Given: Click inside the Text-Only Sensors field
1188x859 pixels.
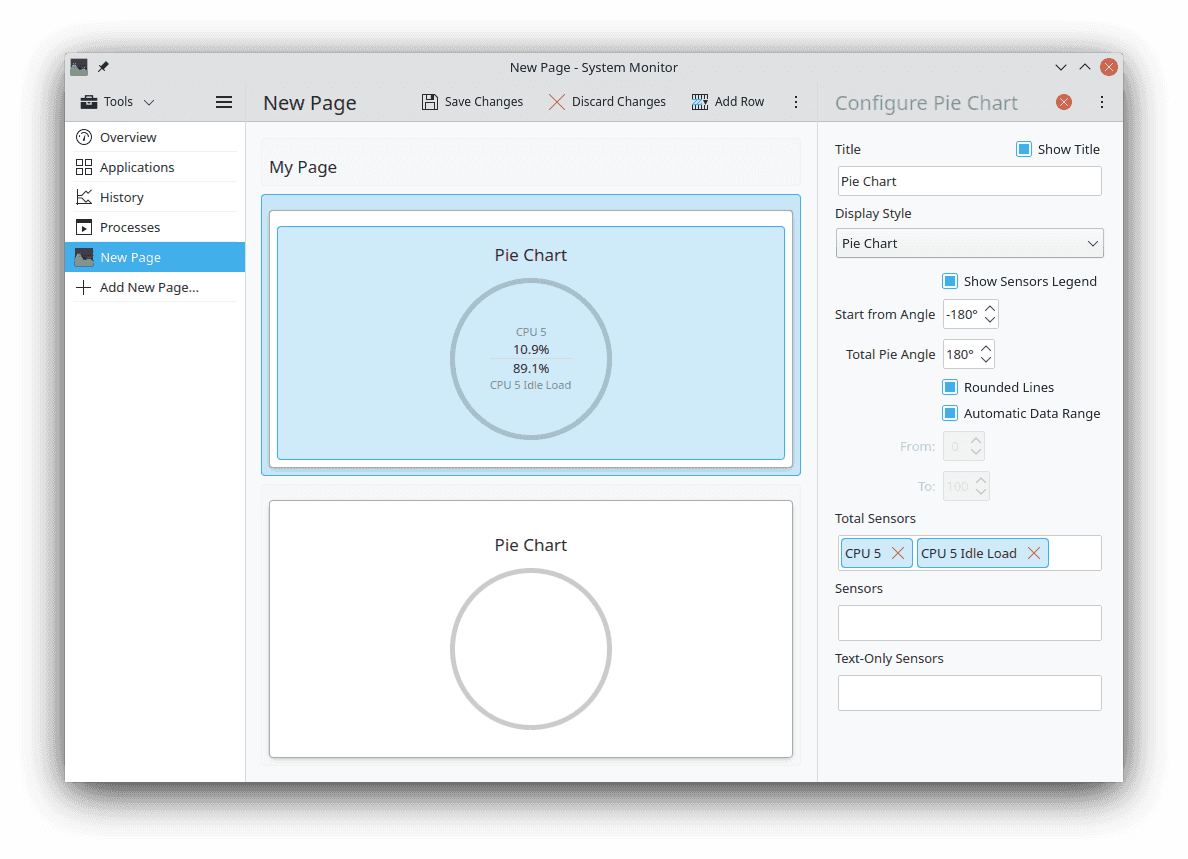Looking at the screenshot, I should point(969,692).
